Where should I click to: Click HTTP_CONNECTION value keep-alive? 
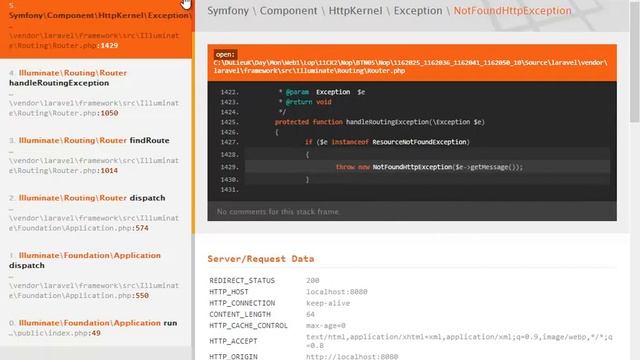tap(328, 303)
